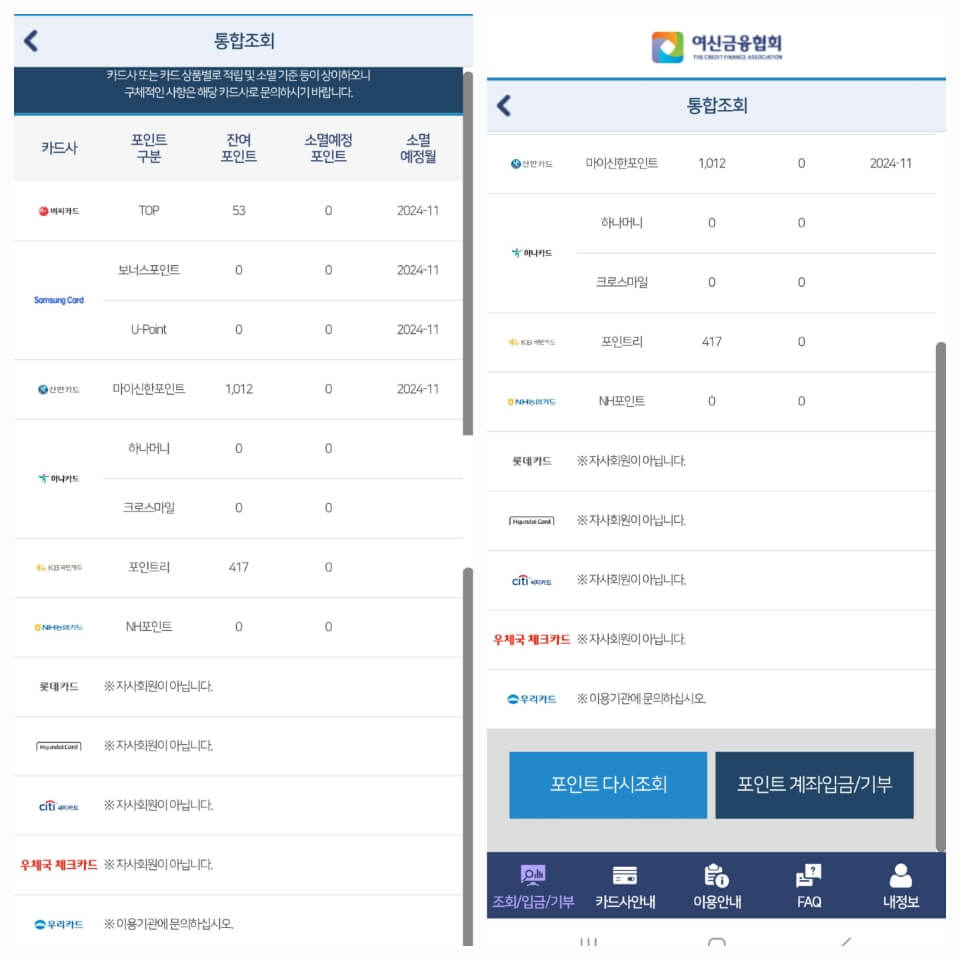Select NH포인트 in left screen

(x=149, y=626)
